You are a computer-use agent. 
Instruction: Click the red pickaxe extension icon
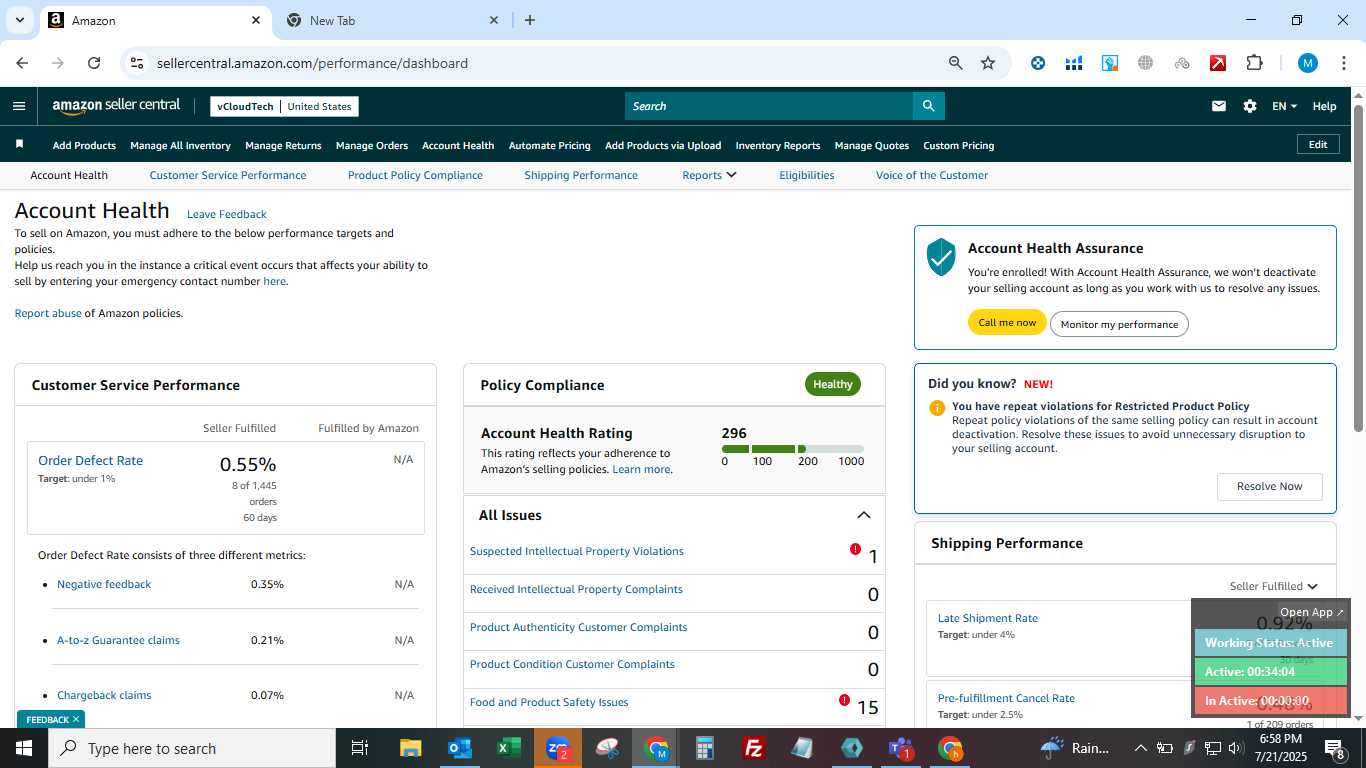point(1218,63)
